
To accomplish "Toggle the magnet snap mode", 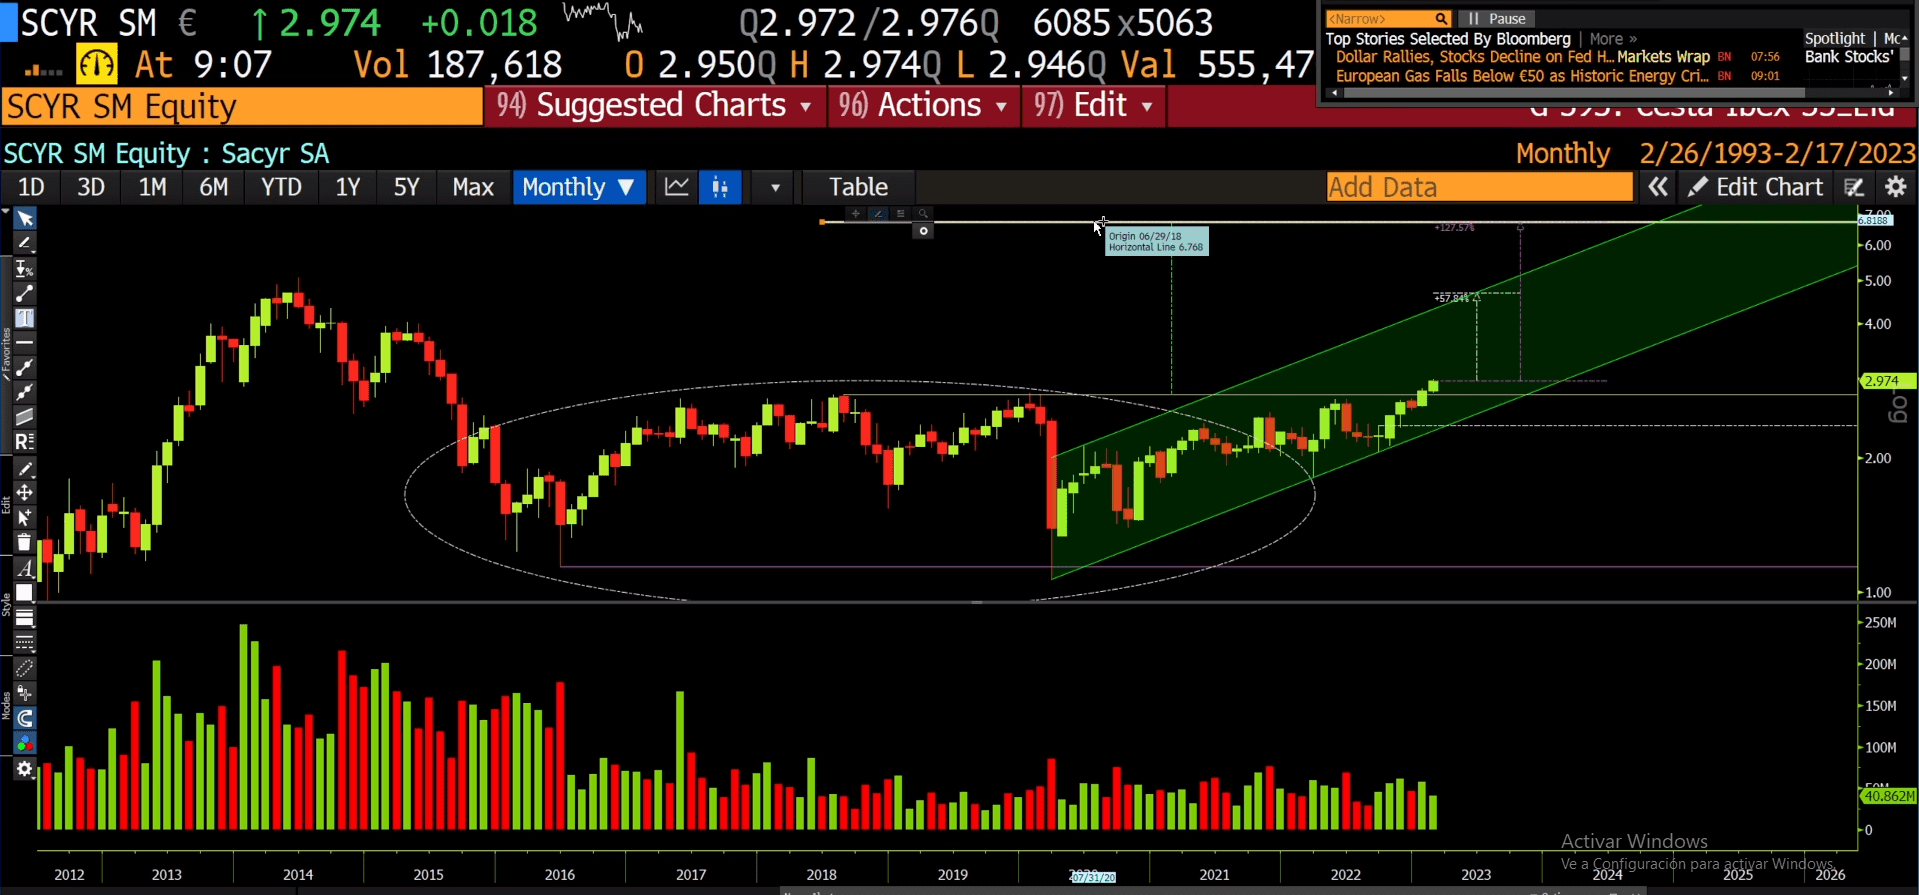I will pyautogui.click(x=25, y=718).
